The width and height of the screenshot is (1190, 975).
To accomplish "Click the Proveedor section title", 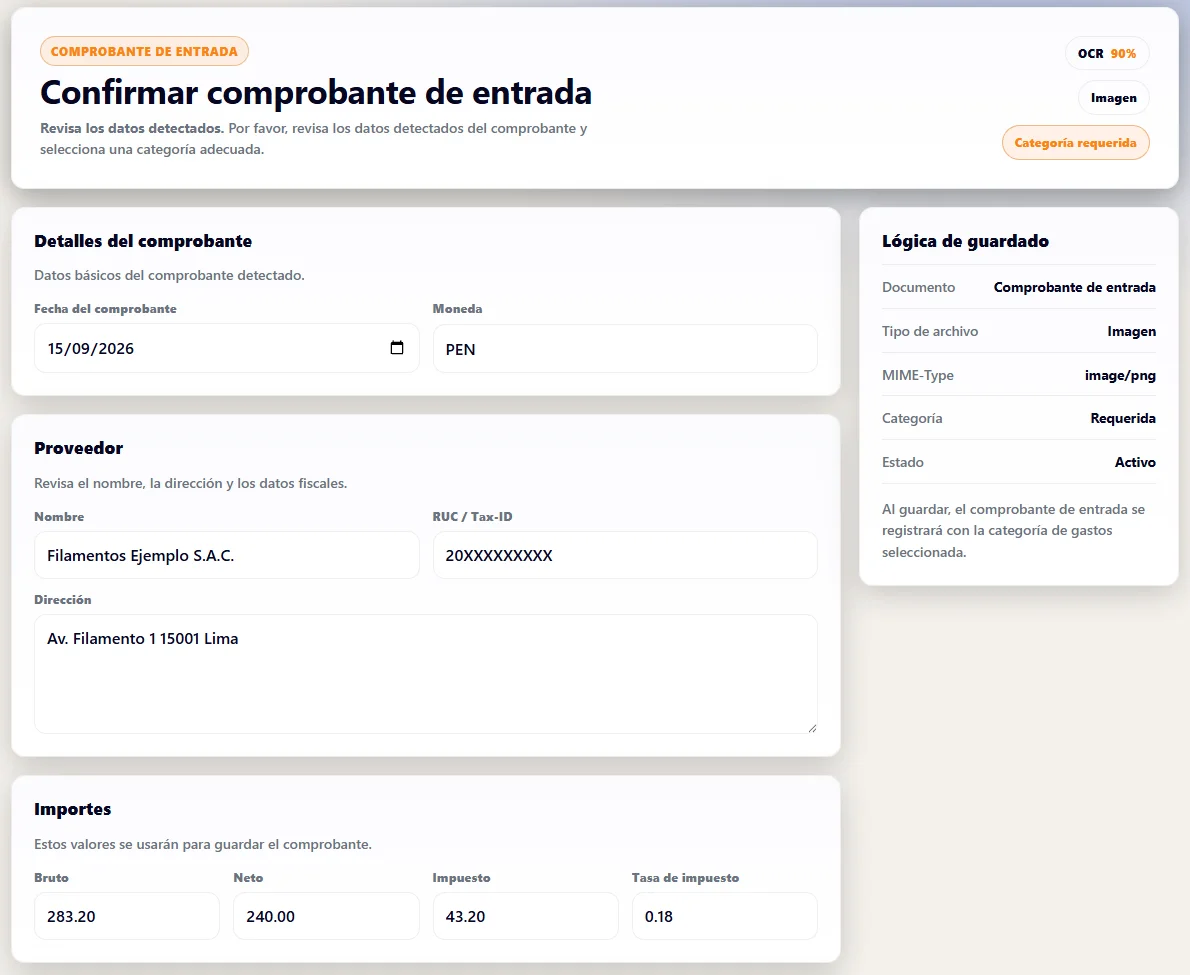I will [78, 448].
